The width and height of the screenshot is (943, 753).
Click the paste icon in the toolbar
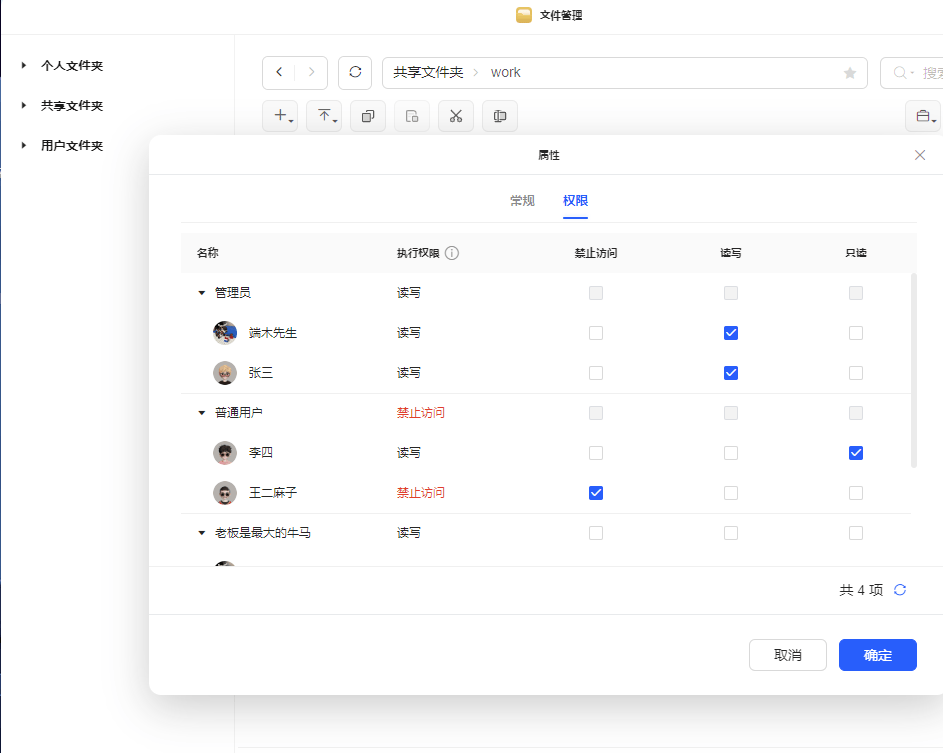point(411,116)
